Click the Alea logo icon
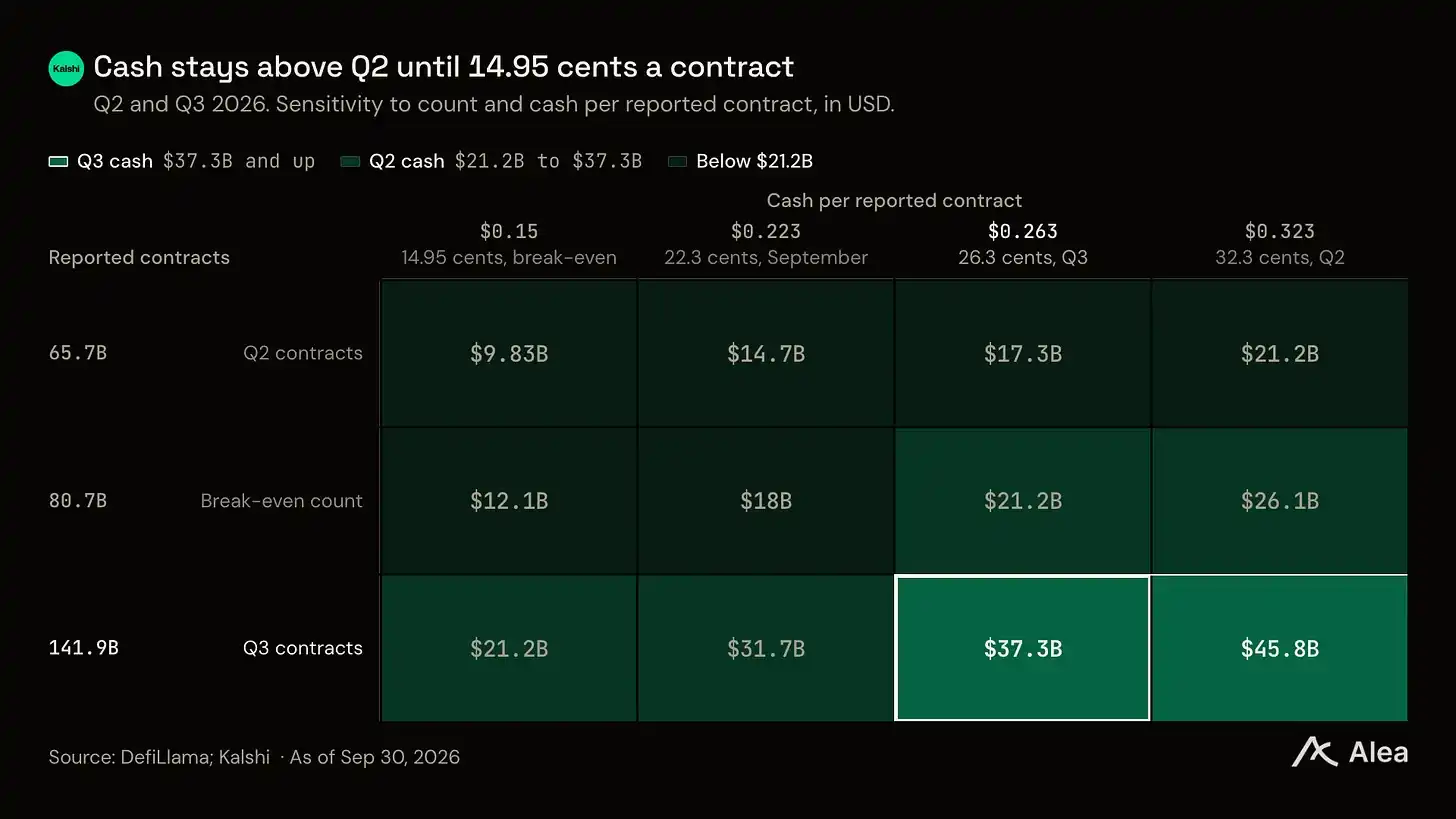The width and height of the screenshot is (1456, 819). coord(1314,752)
